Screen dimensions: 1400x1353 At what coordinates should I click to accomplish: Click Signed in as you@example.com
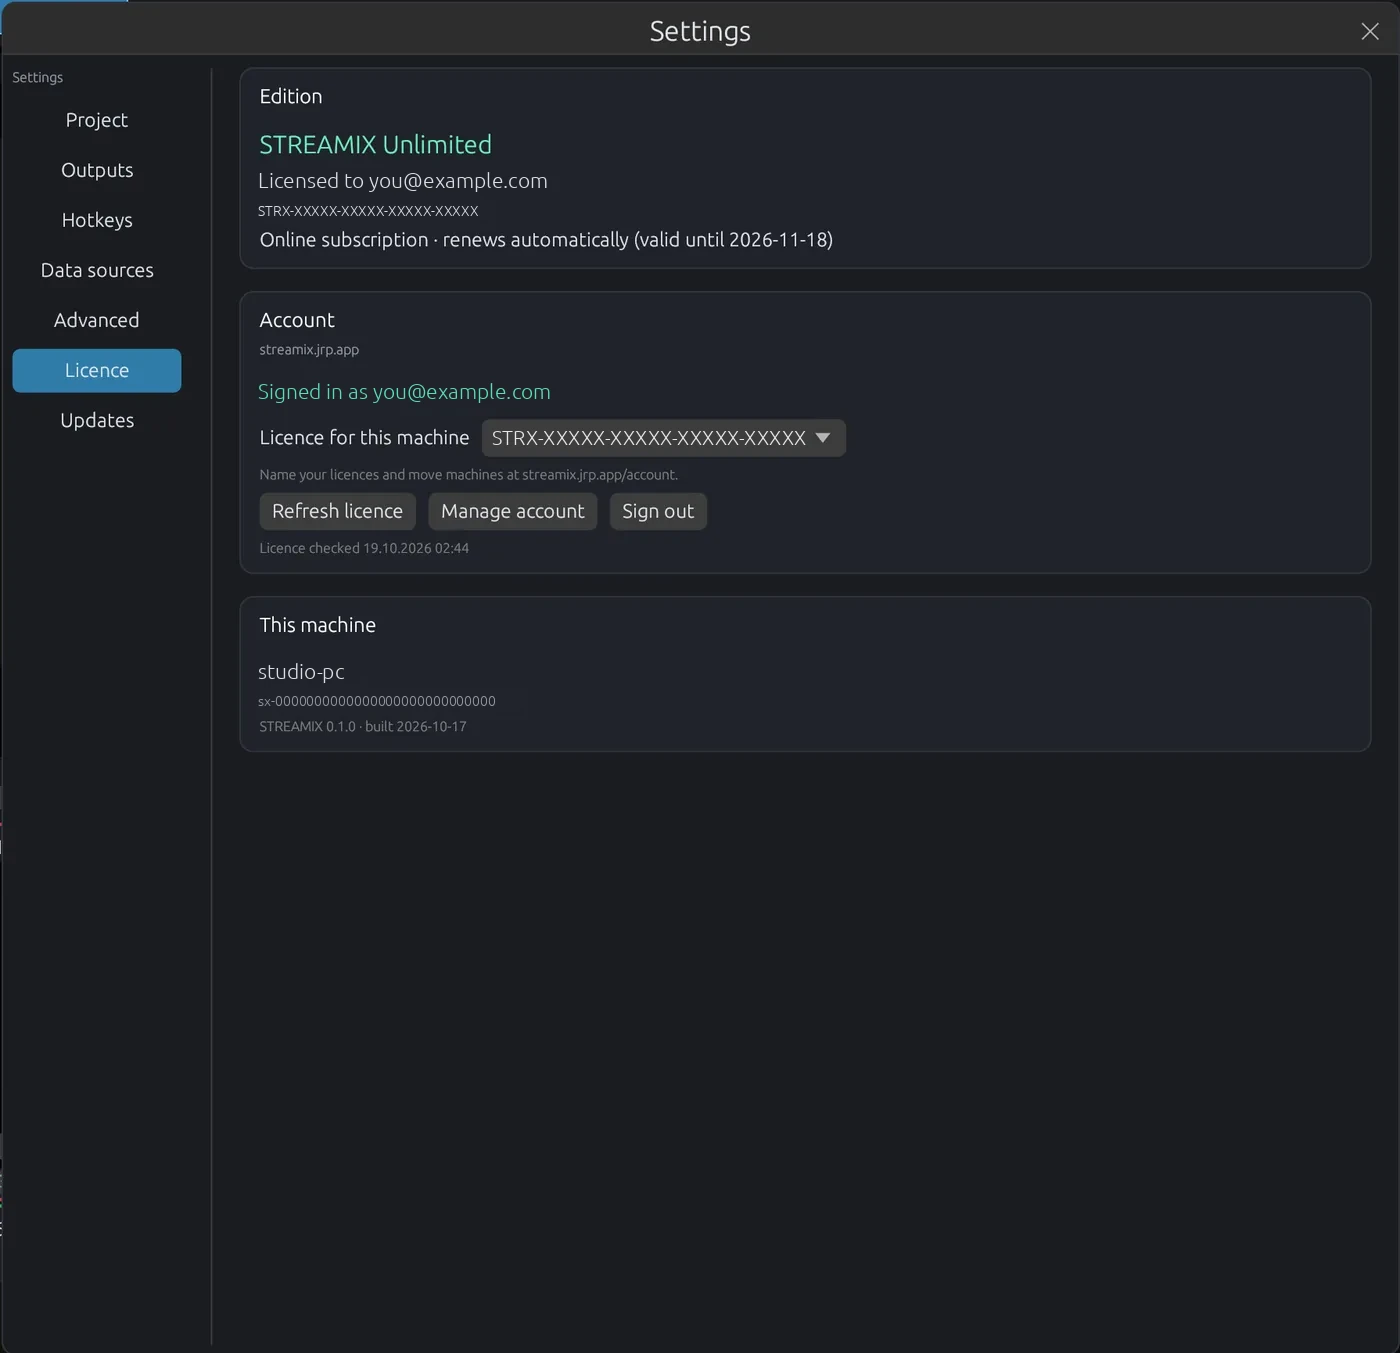[x=404, y=392]
